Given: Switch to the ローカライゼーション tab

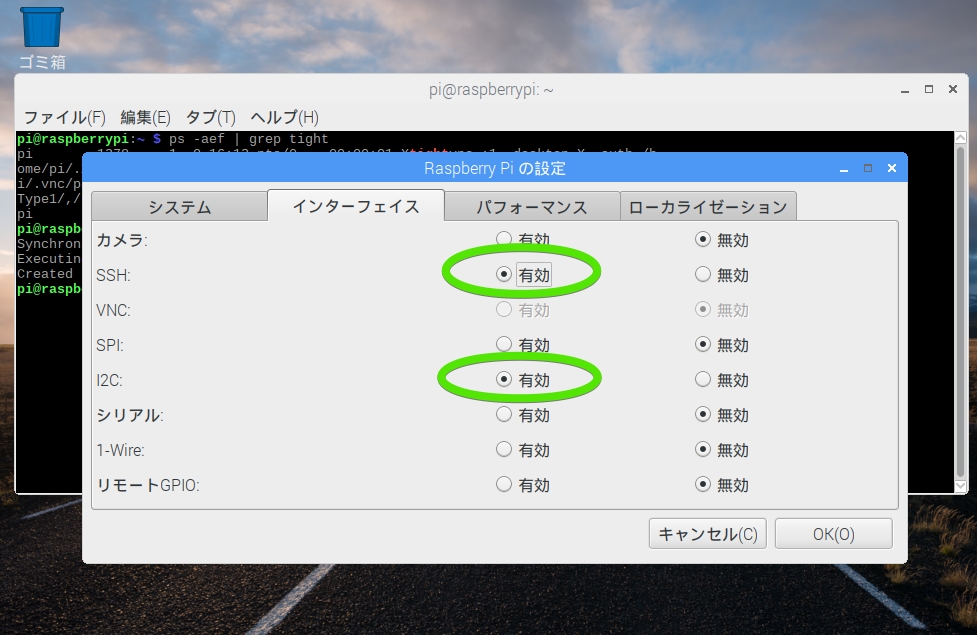Looking at the screenshot, I should pyautogui.click(x=708, y=207).
